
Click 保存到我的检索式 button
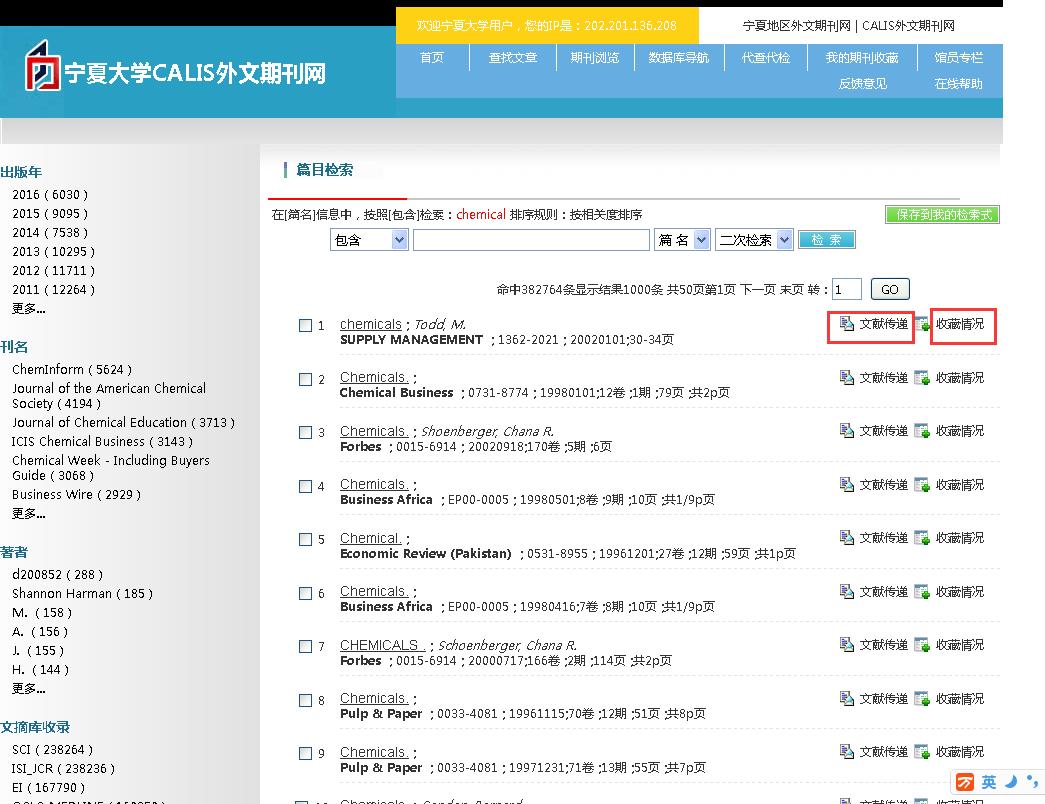point(942,215)
